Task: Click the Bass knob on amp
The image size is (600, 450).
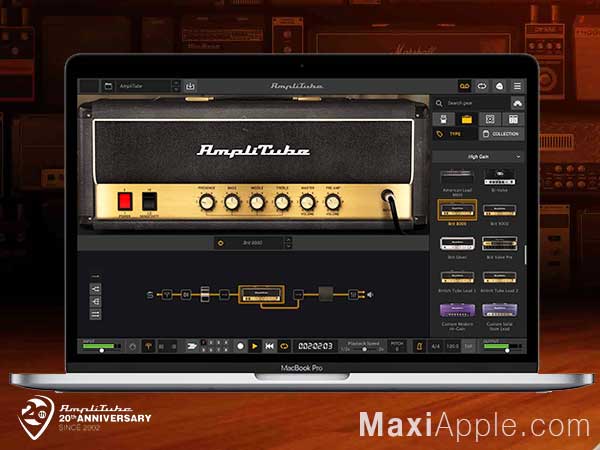Action: pyautogui.click(x=232, y=202)
